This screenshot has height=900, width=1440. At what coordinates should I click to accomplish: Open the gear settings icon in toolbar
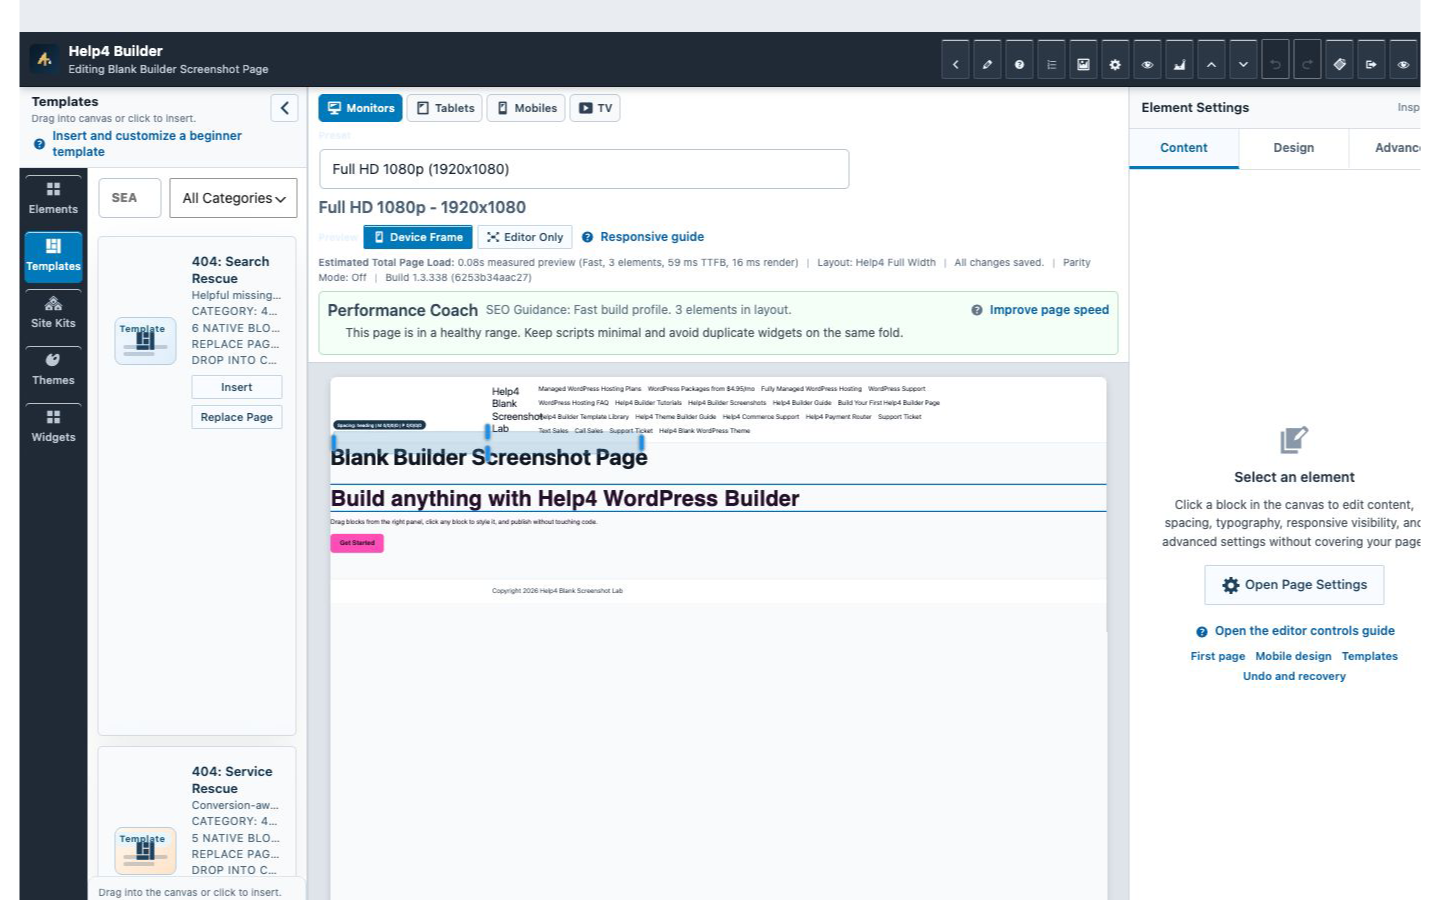coord(1115,64)
